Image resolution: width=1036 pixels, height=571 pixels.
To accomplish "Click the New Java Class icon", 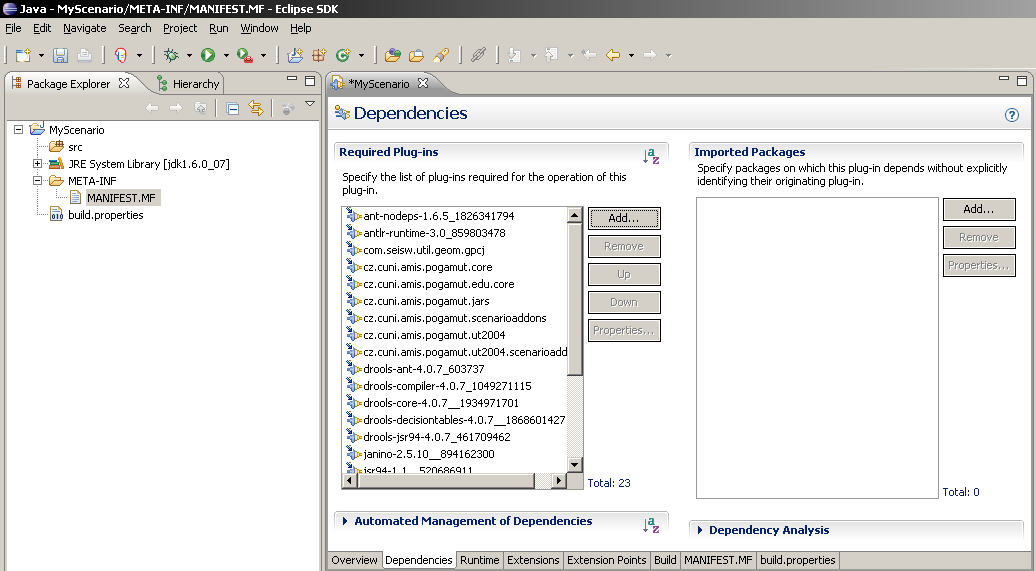I will pos(343,56).
